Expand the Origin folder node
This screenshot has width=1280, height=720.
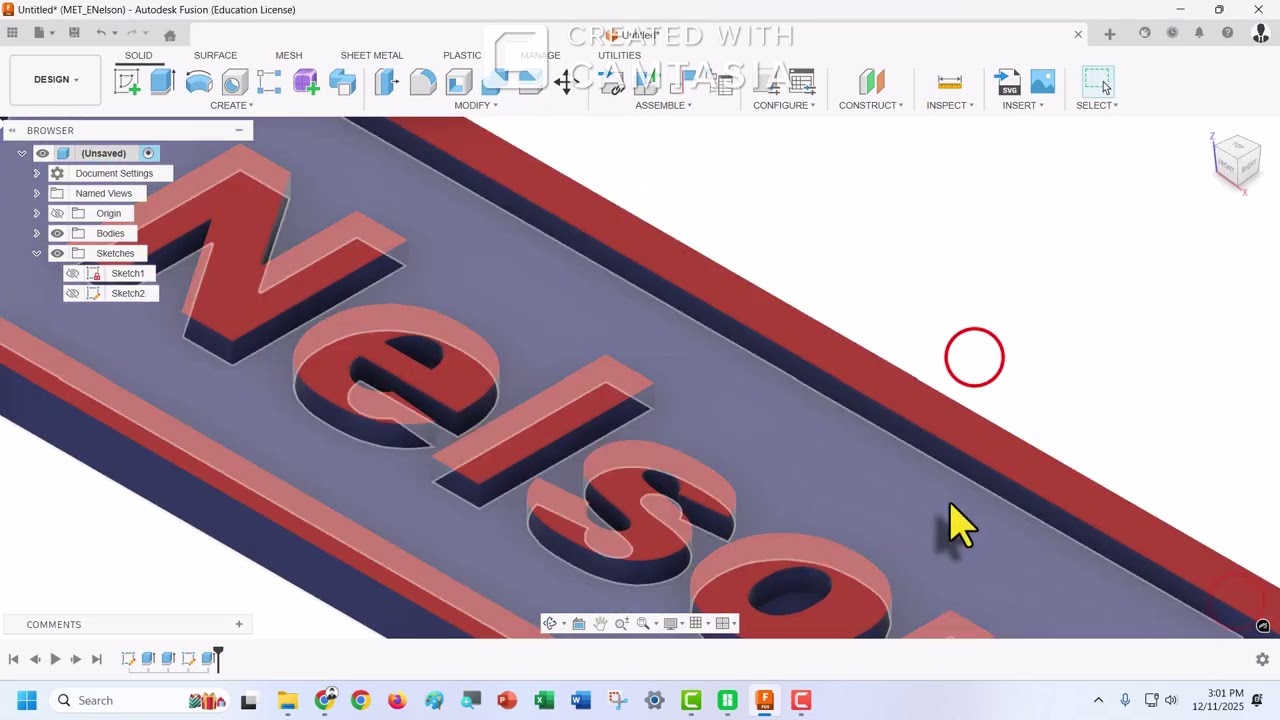point(37,213)
